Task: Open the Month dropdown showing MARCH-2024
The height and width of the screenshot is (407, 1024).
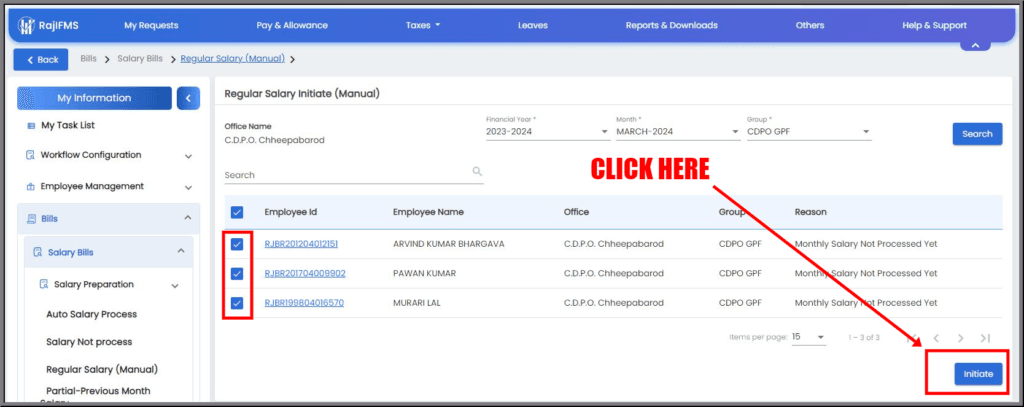Action: click(677, 131)
